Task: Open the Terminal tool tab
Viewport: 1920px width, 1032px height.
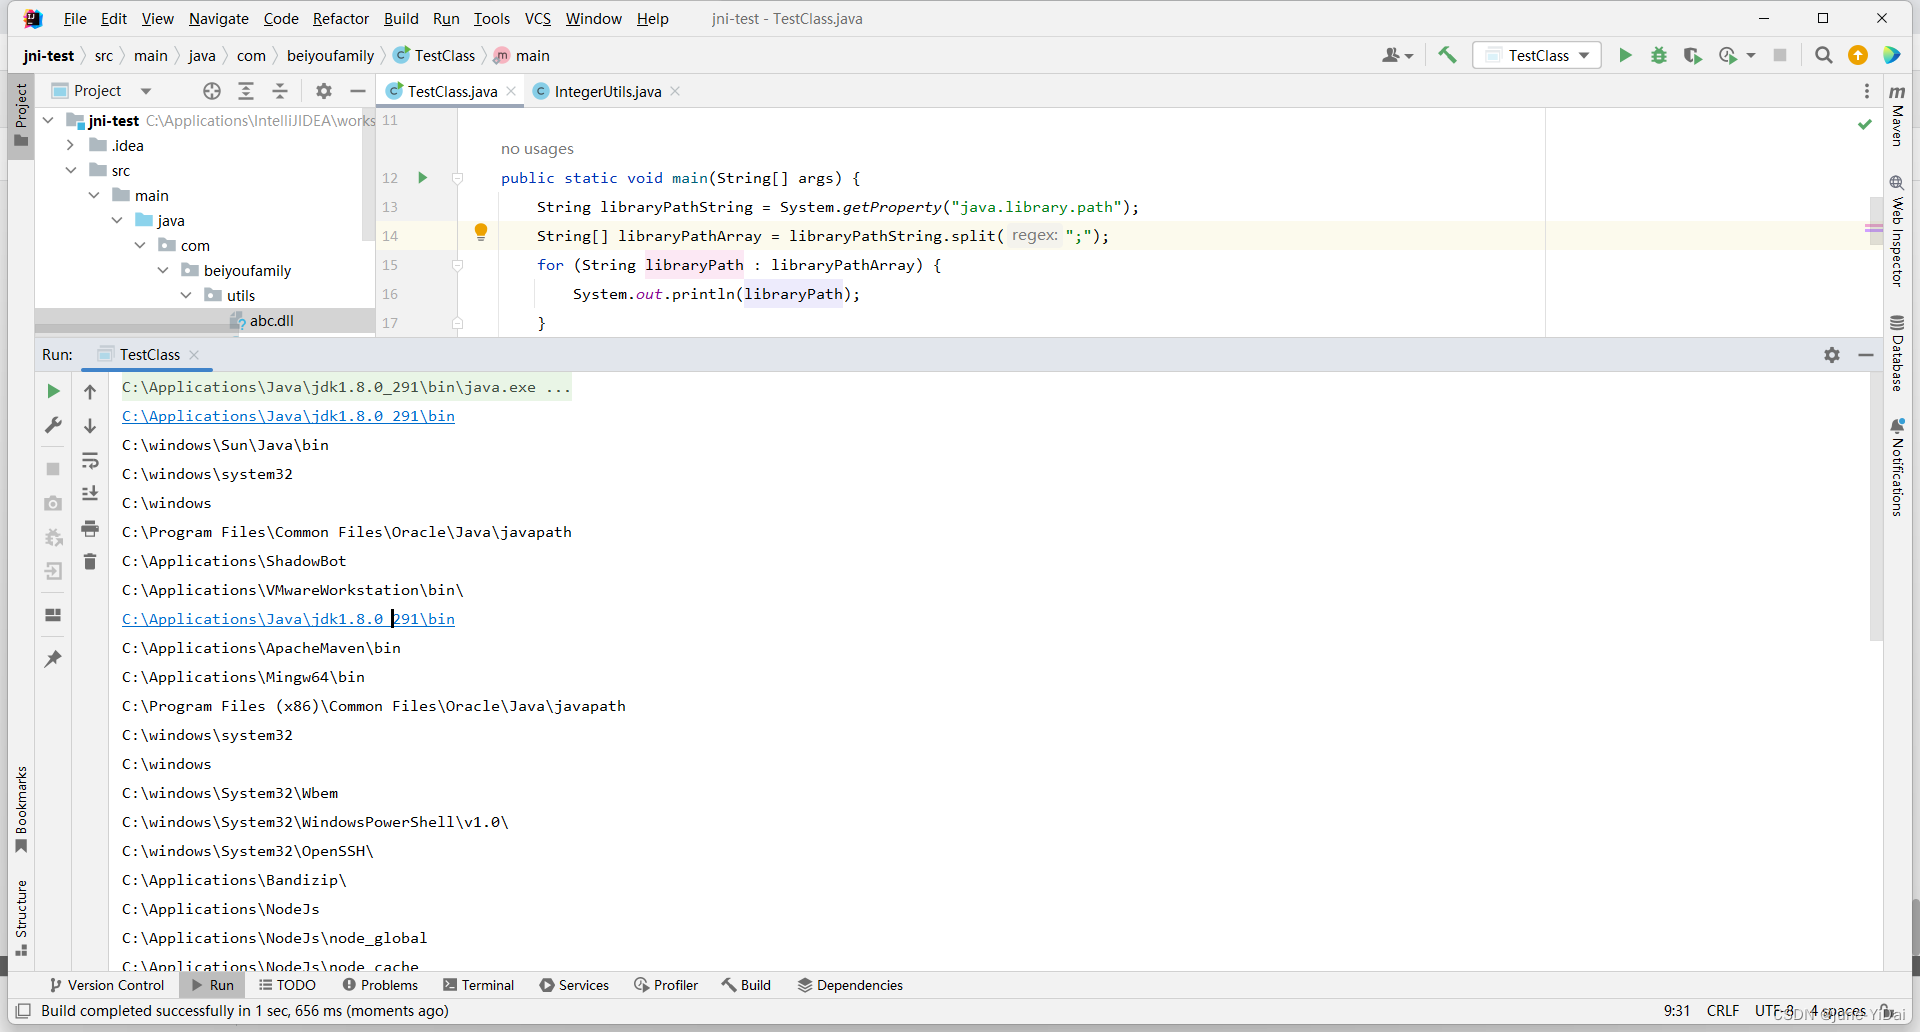Action: tap(478, 985)
